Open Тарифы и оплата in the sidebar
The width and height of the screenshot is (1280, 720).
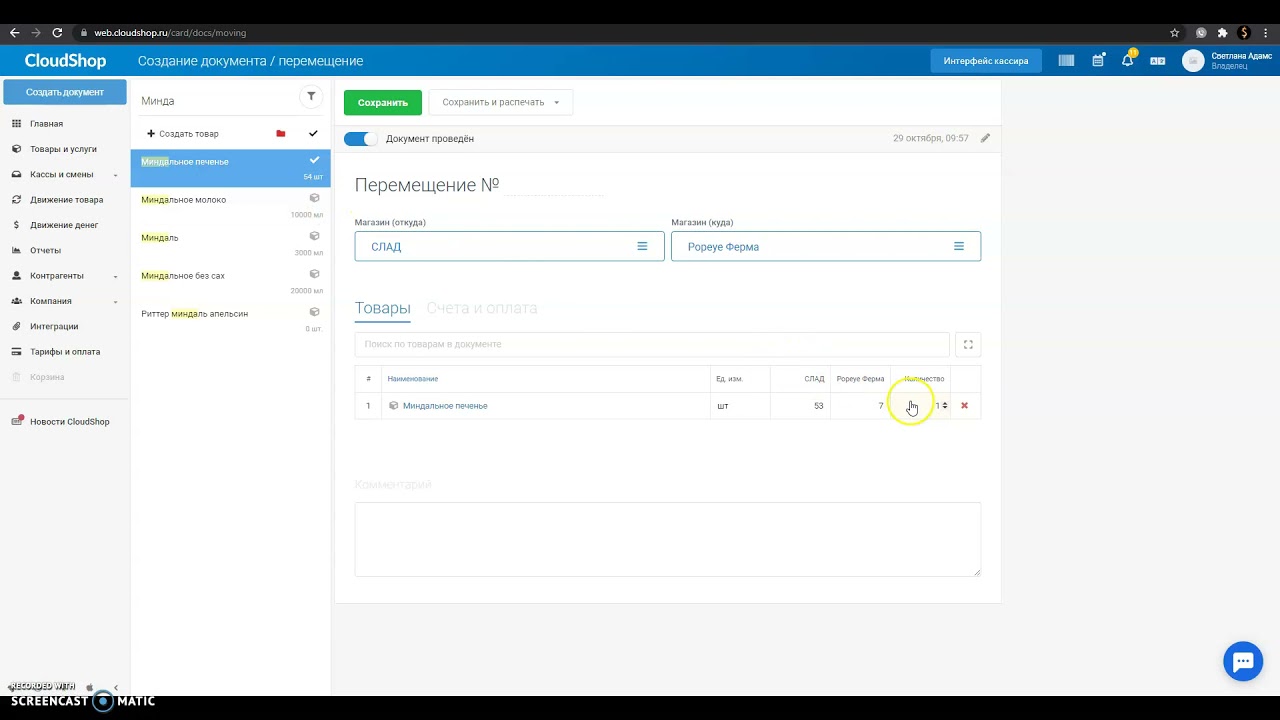point(65,352)
